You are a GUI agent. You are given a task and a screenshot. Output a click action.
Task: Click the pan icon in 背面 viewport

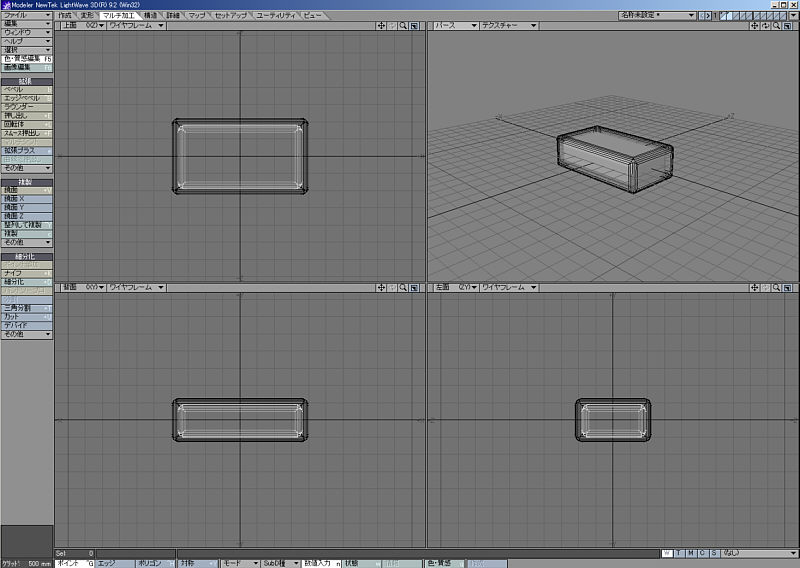381,287
